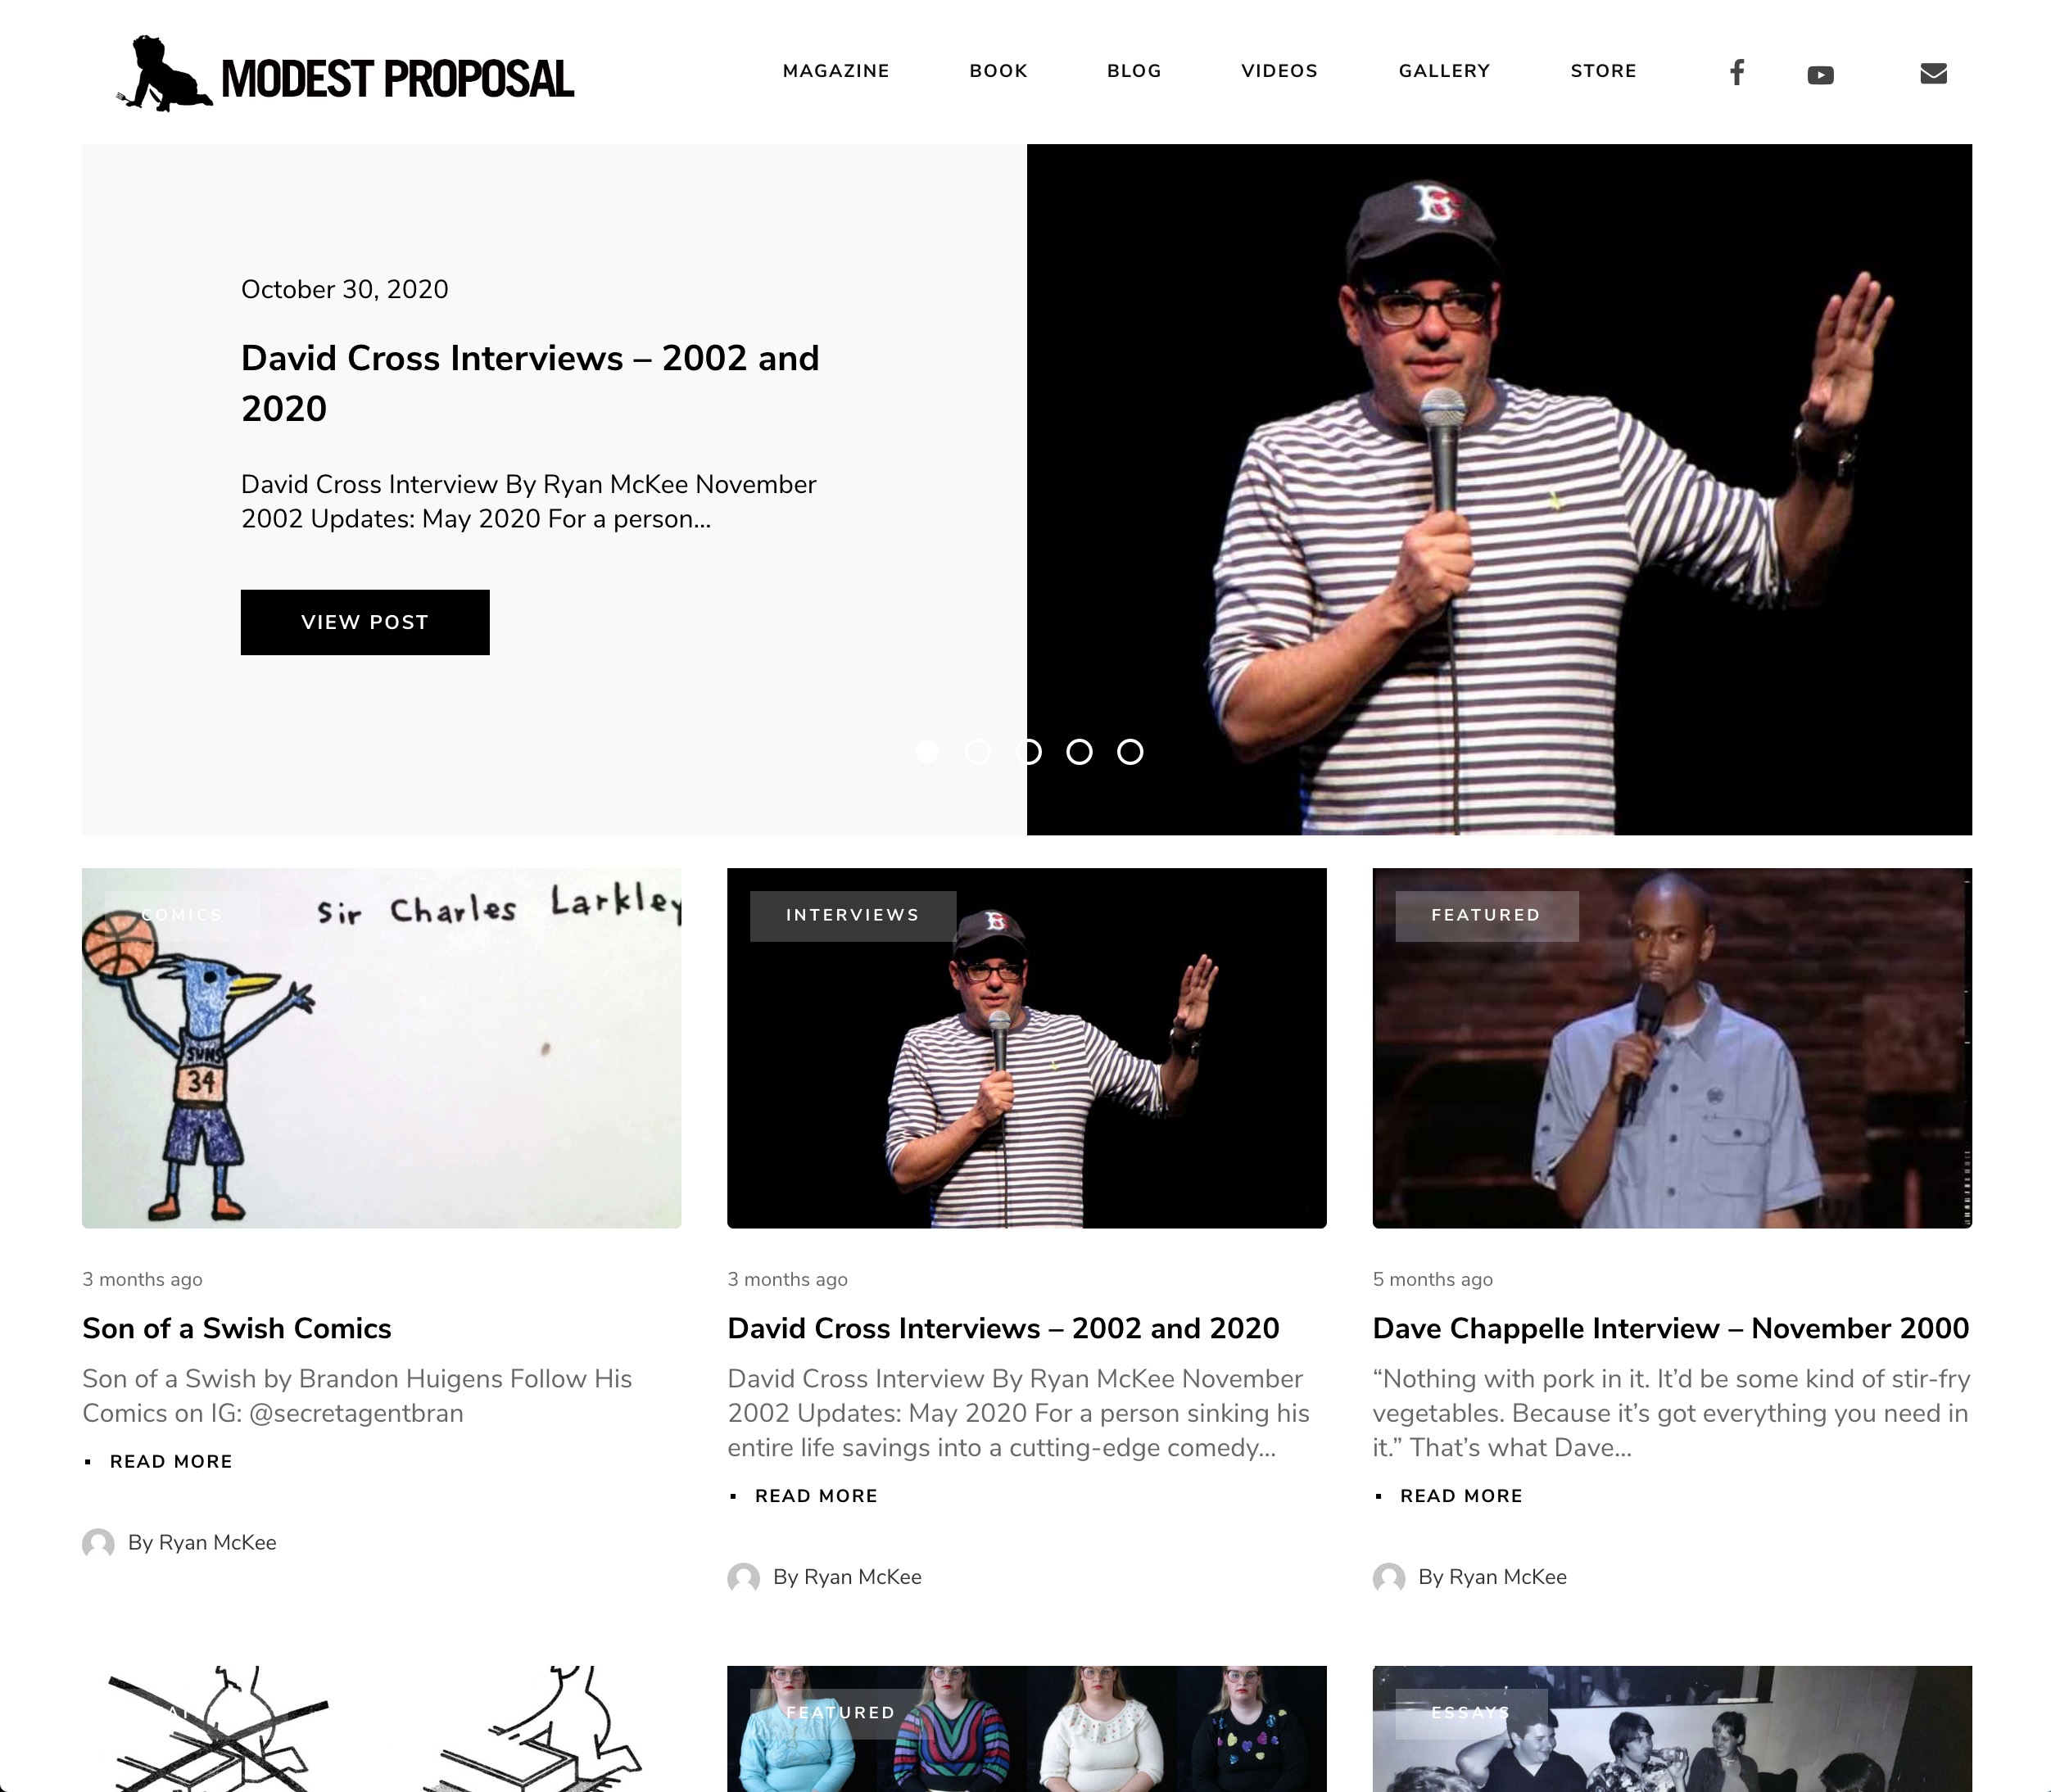Click the envelope contact icon
Screen dimensions: 2051x1792
(x=1933, y=71)
